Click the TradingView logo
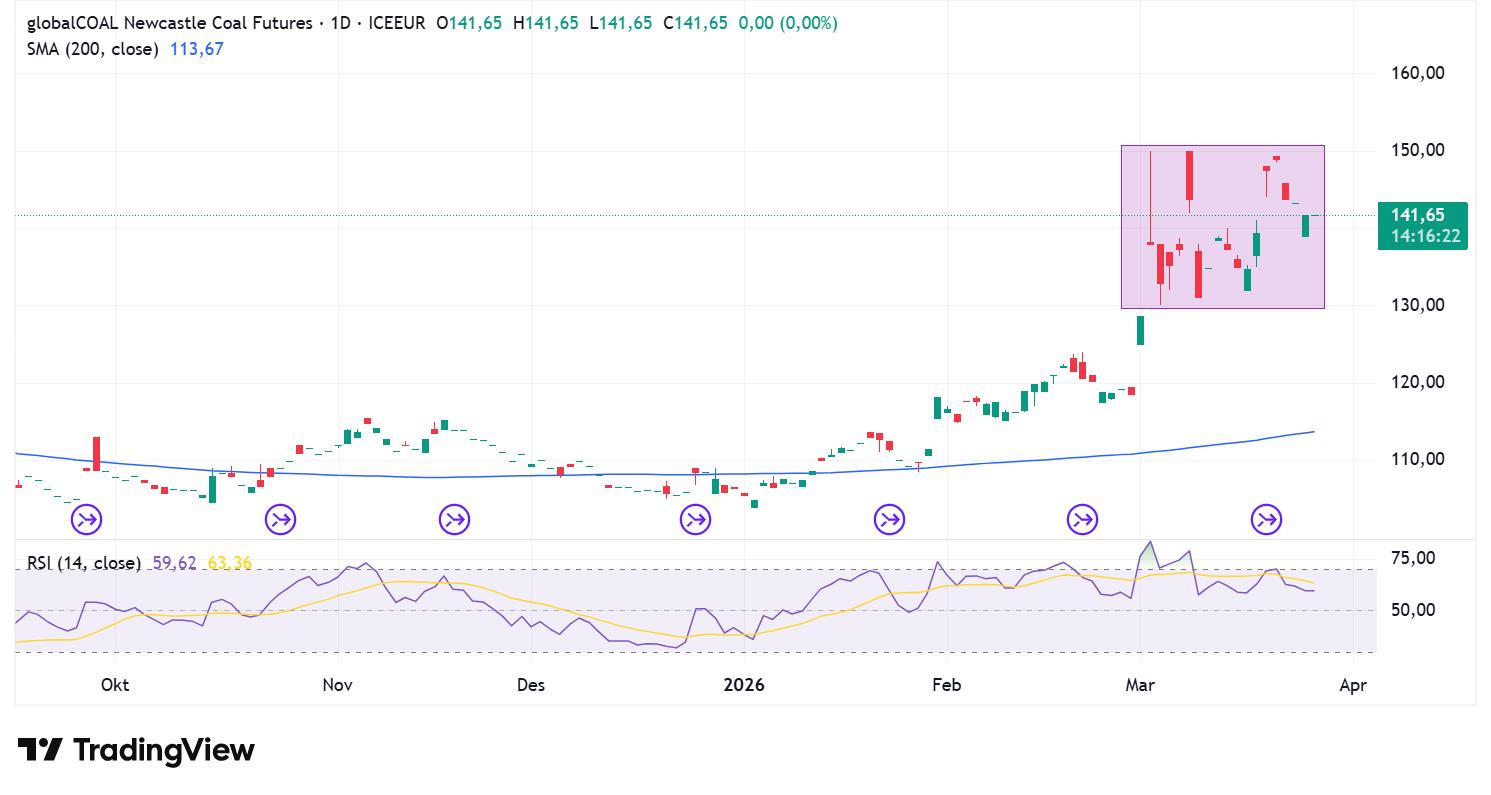1491x795 pixels. 136,750
